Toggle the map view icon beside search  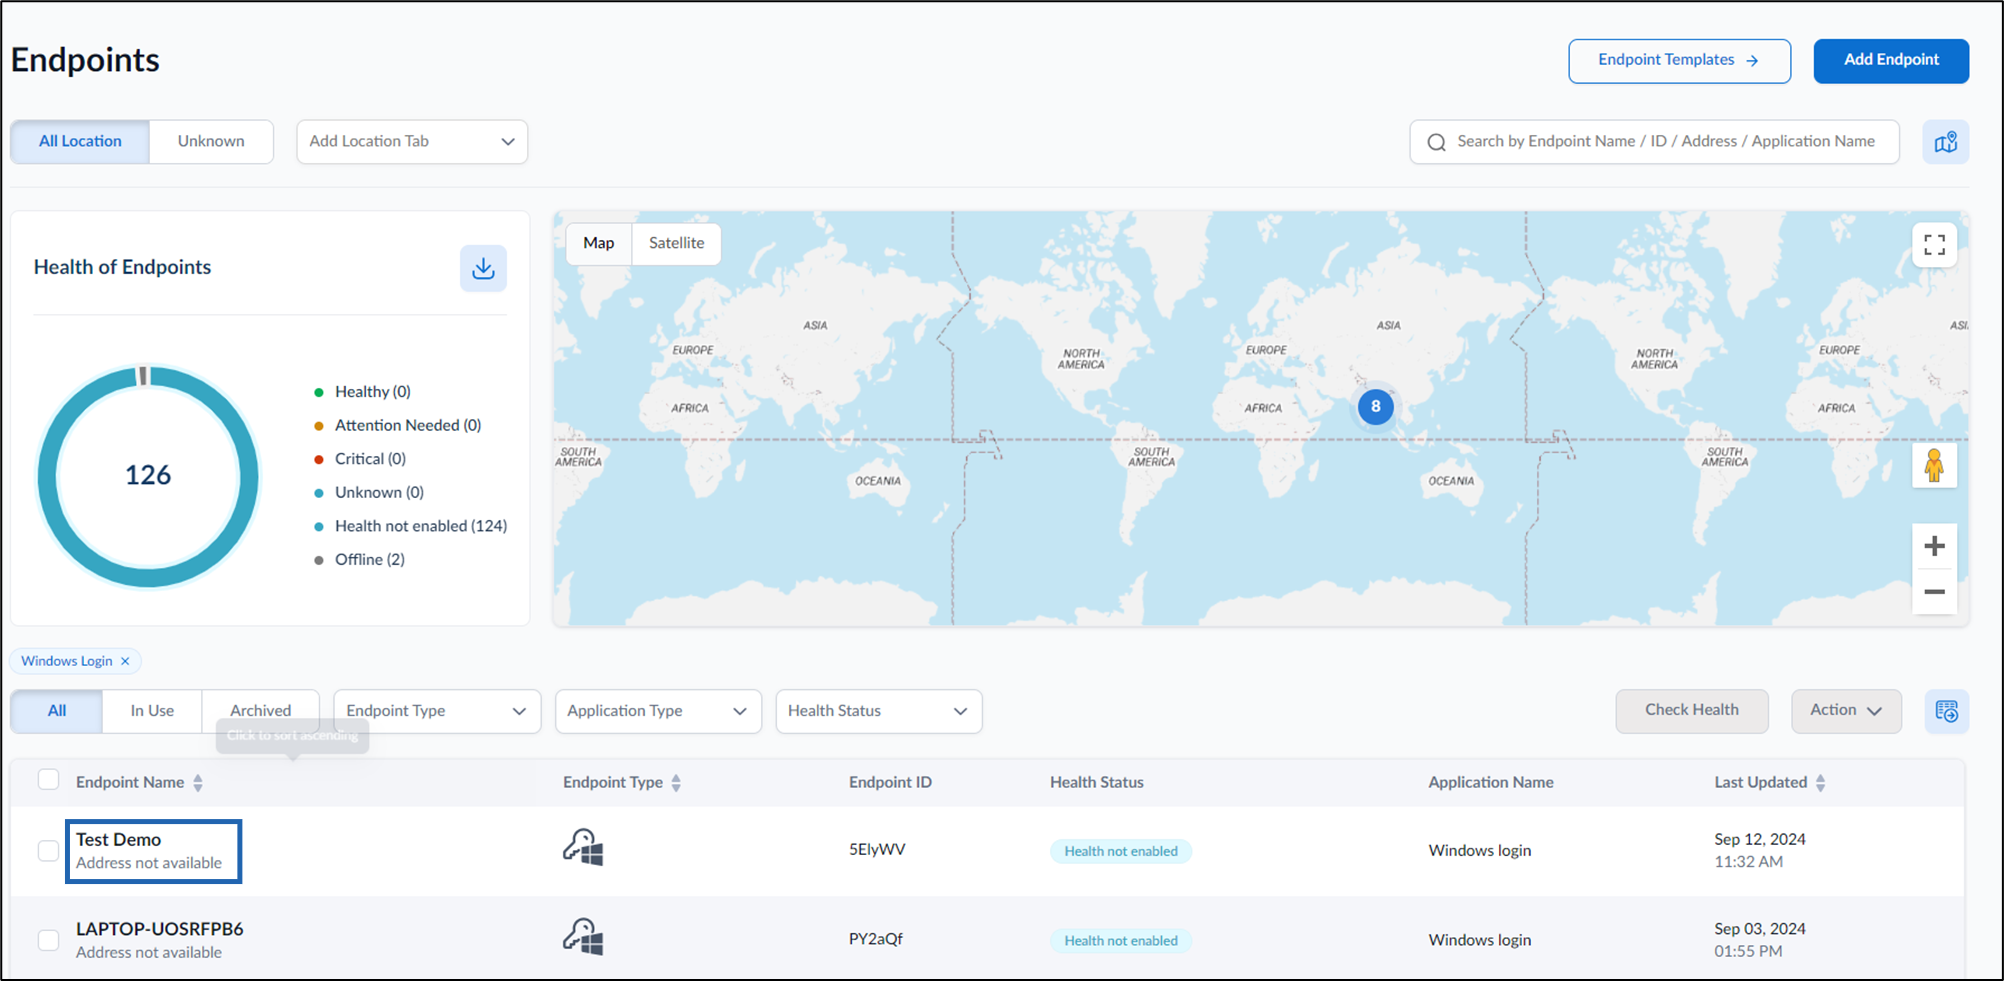click(1945, 142)
